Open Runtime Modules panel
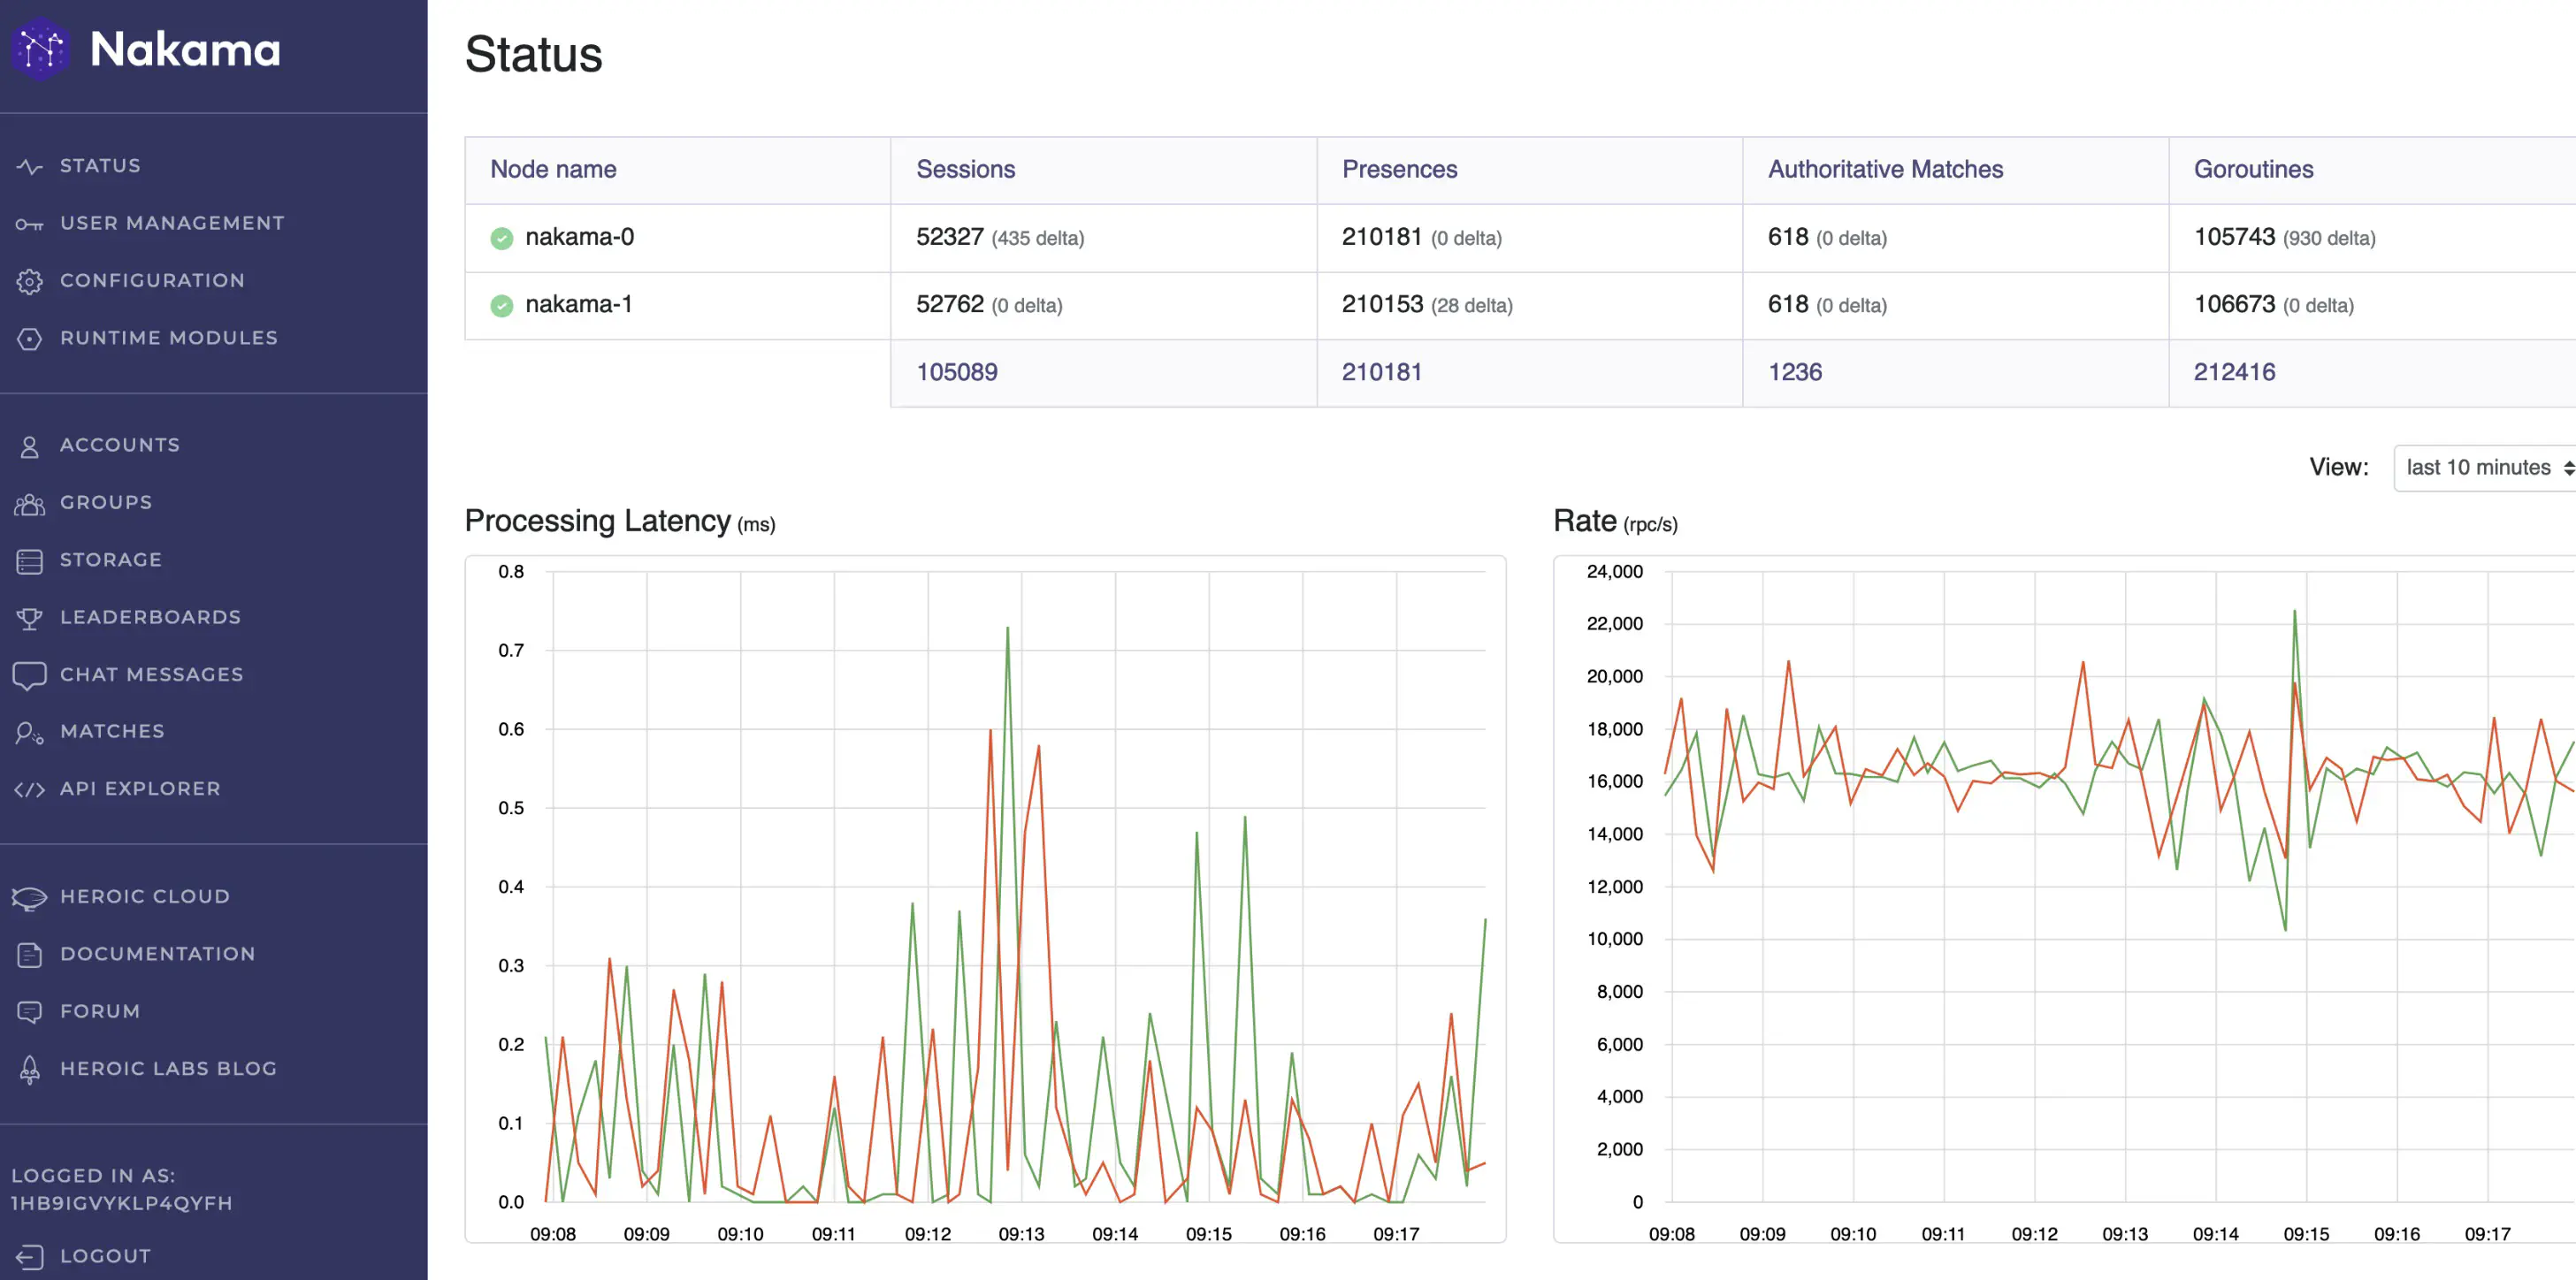 [x=169, y=337]
